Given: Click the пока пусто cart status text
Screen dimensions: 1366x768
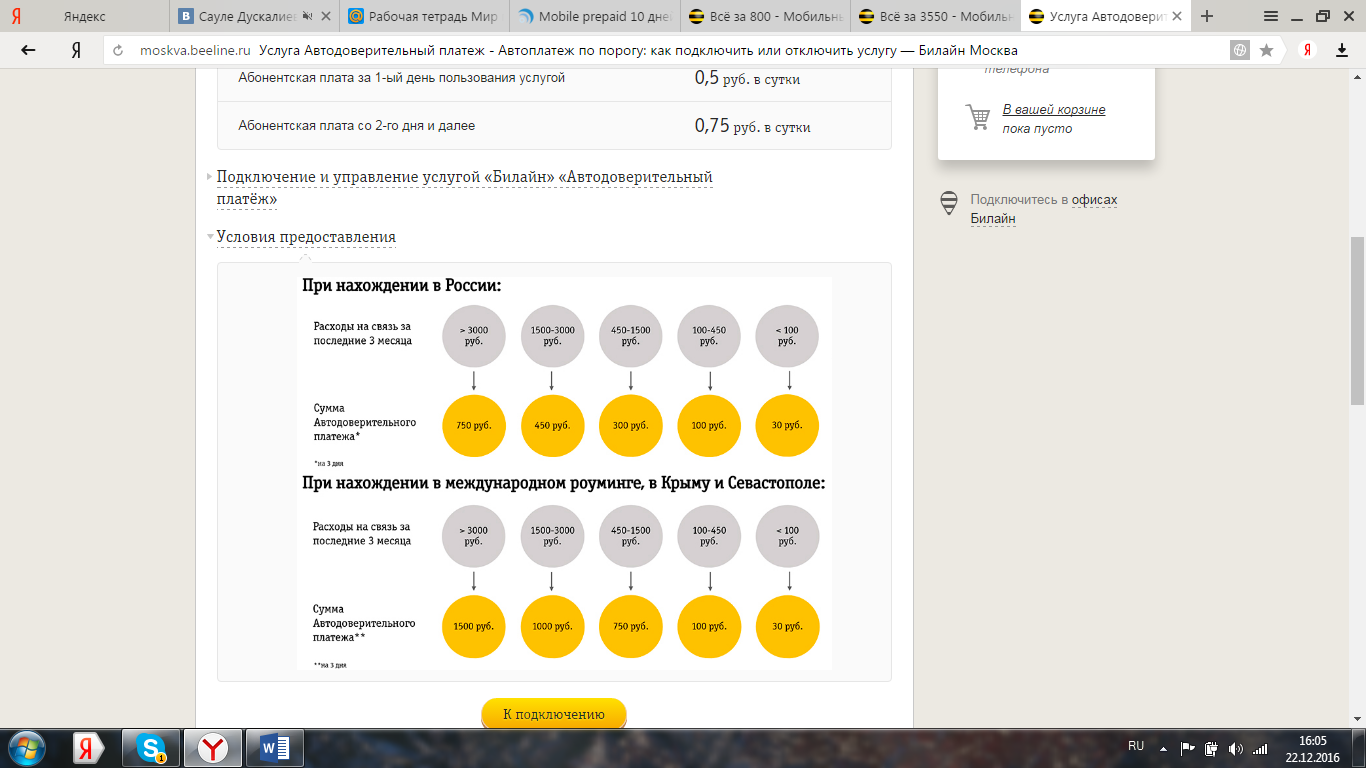Looking at the screenshot, I should coord(1037,129).
